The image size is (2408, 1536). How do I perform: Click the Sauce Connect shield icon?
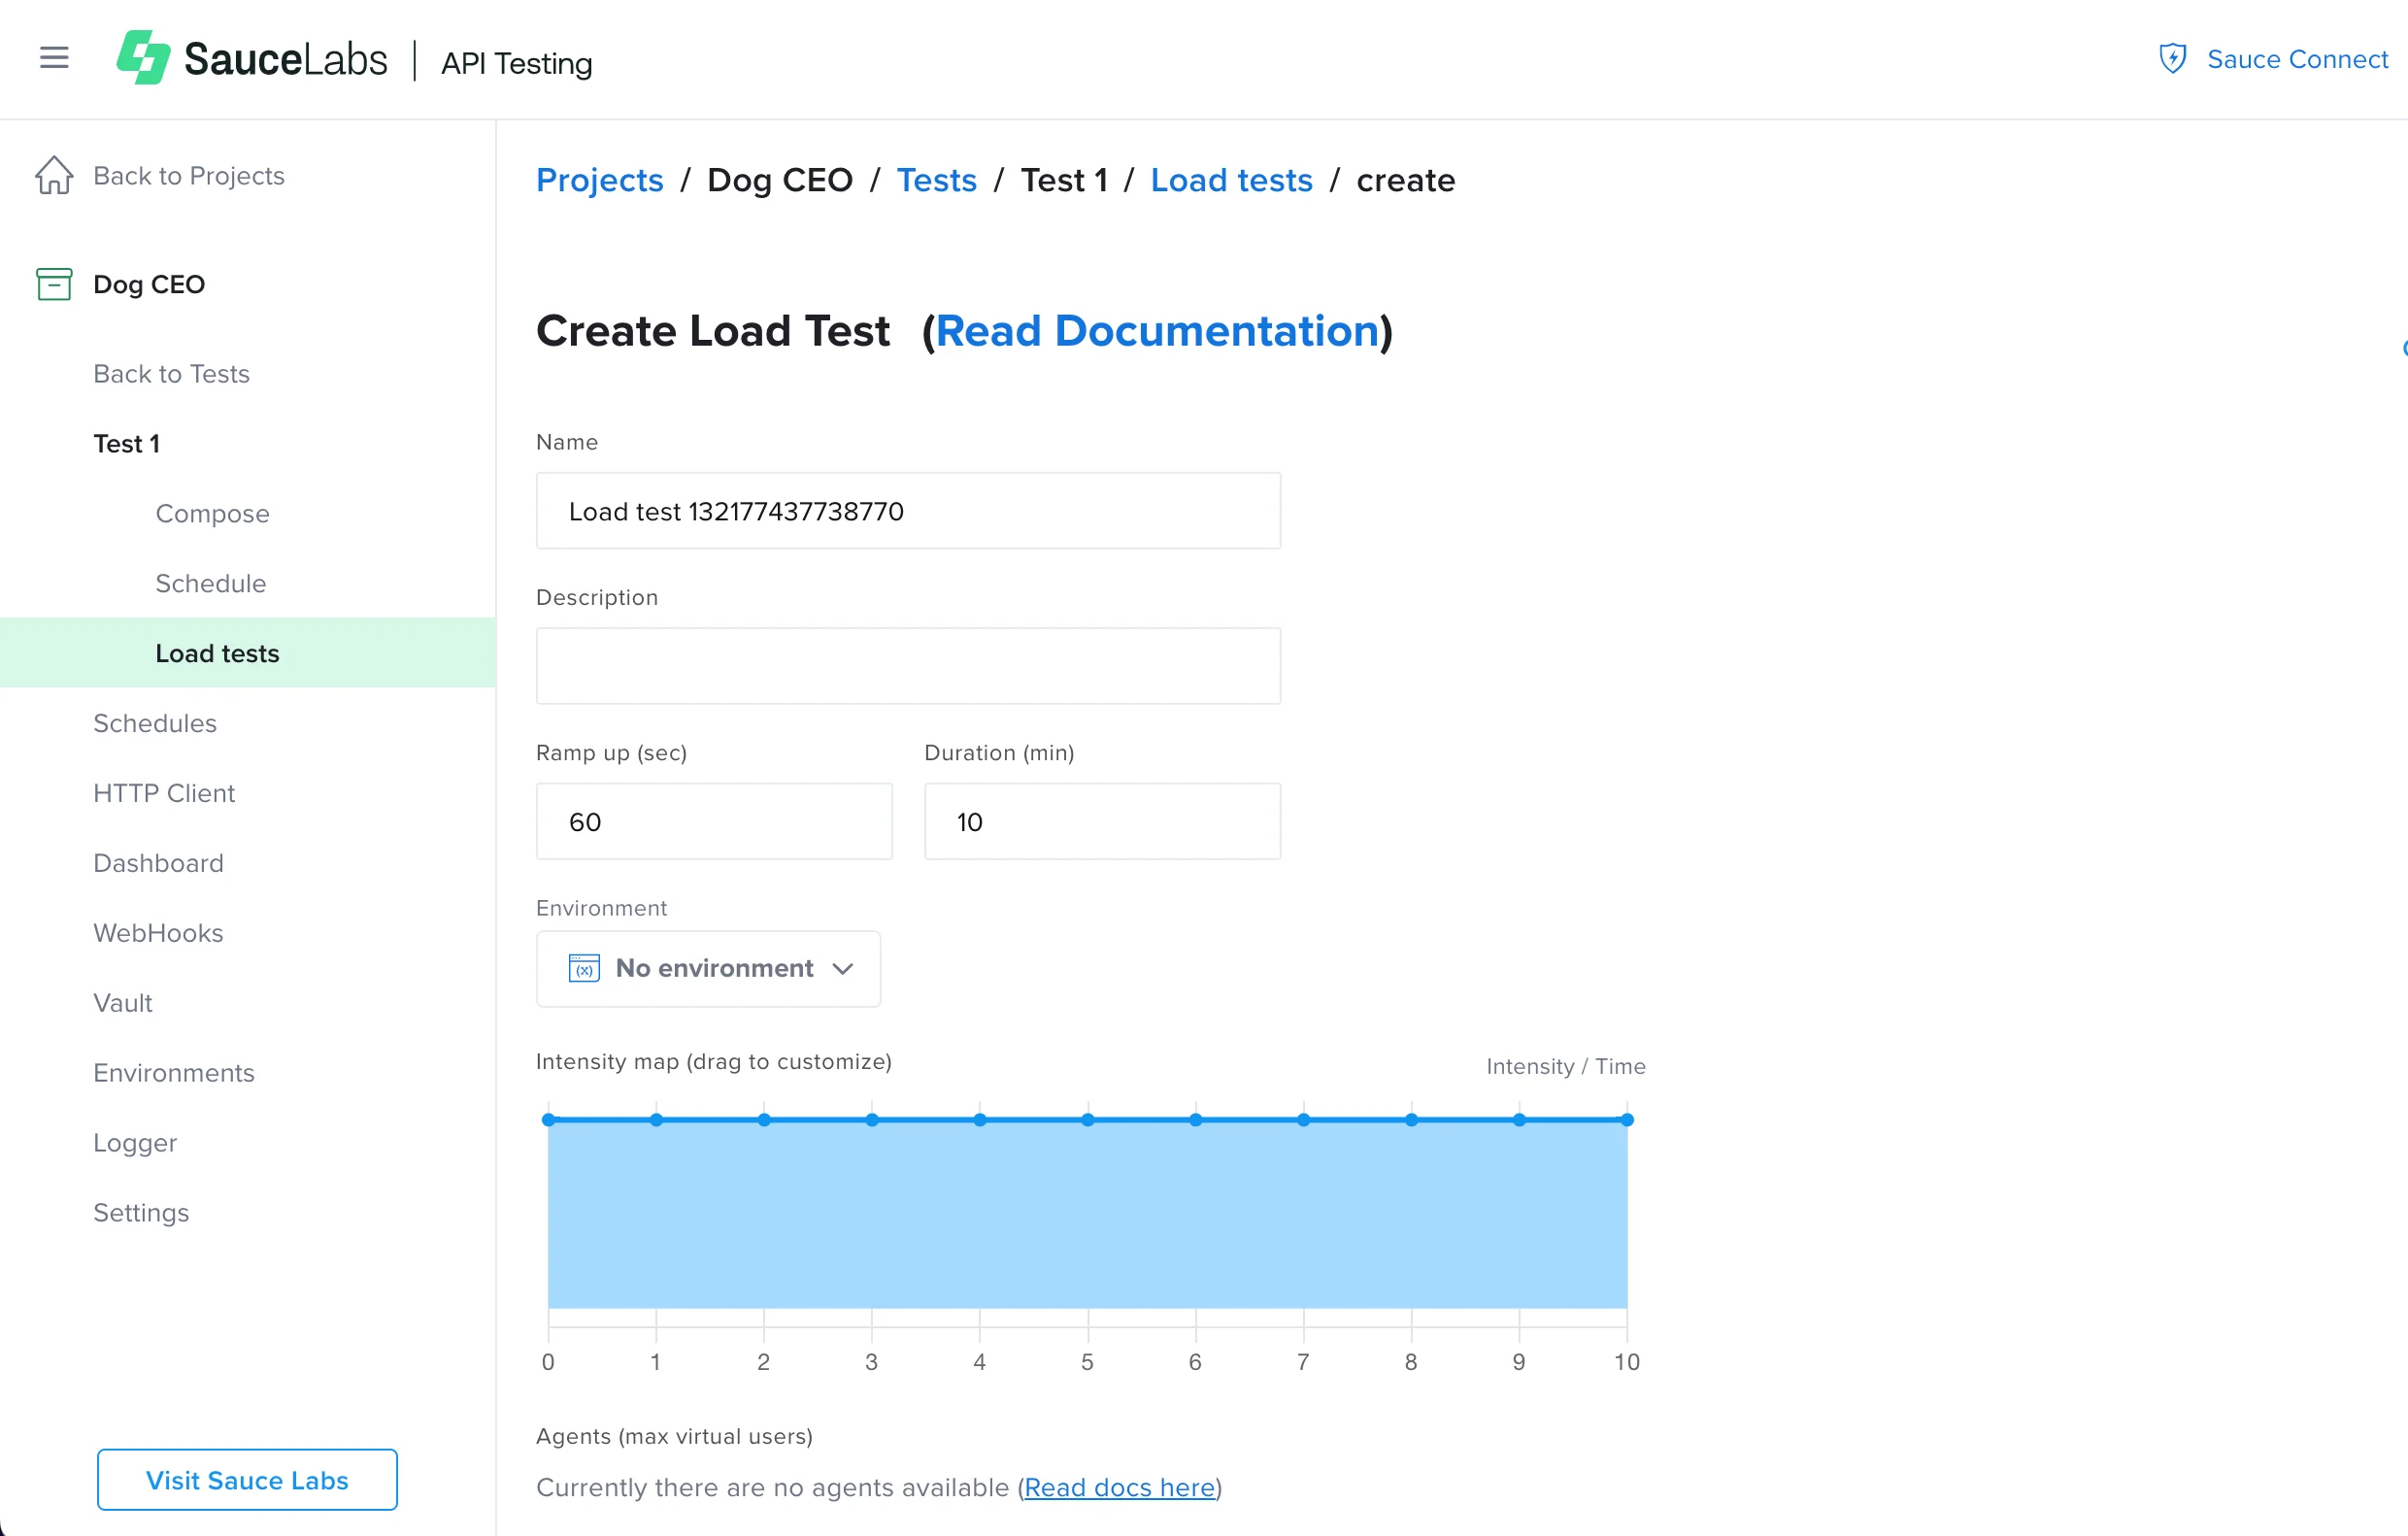point(2172,58)
